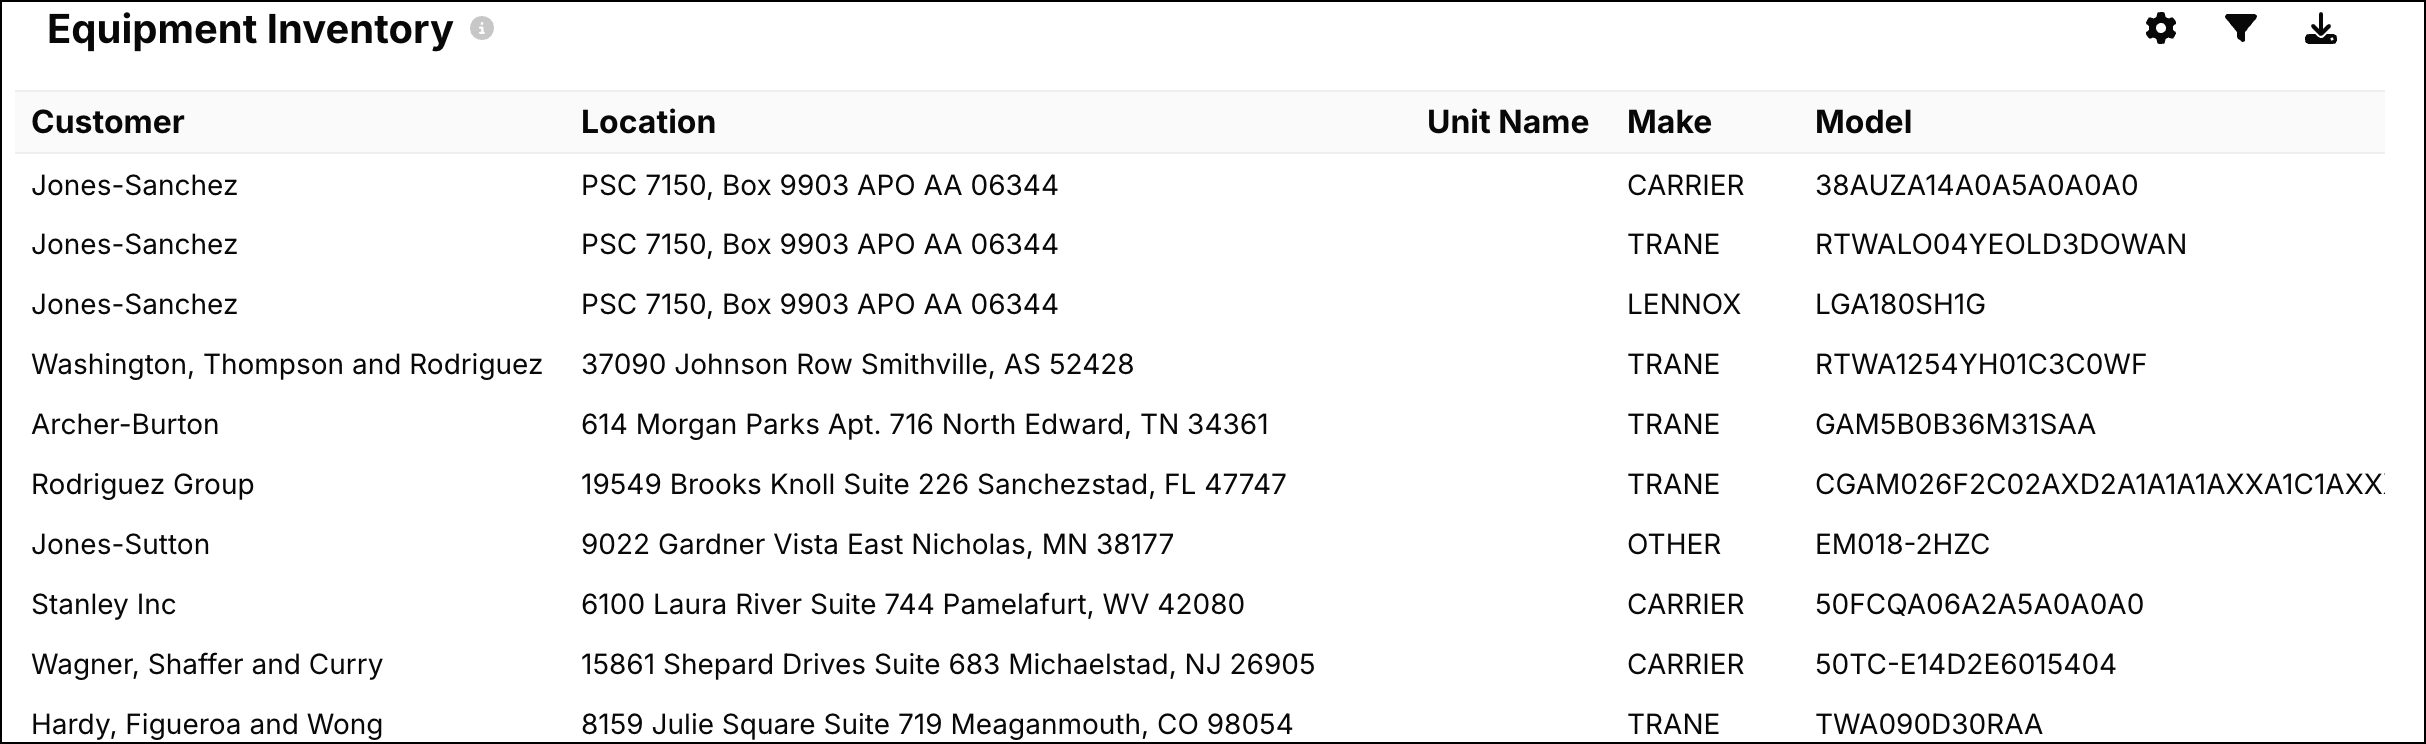2426x744 pixels.
Task: Click the Wagner, Shaffer and Curry cell
Action: coord(207,664)
